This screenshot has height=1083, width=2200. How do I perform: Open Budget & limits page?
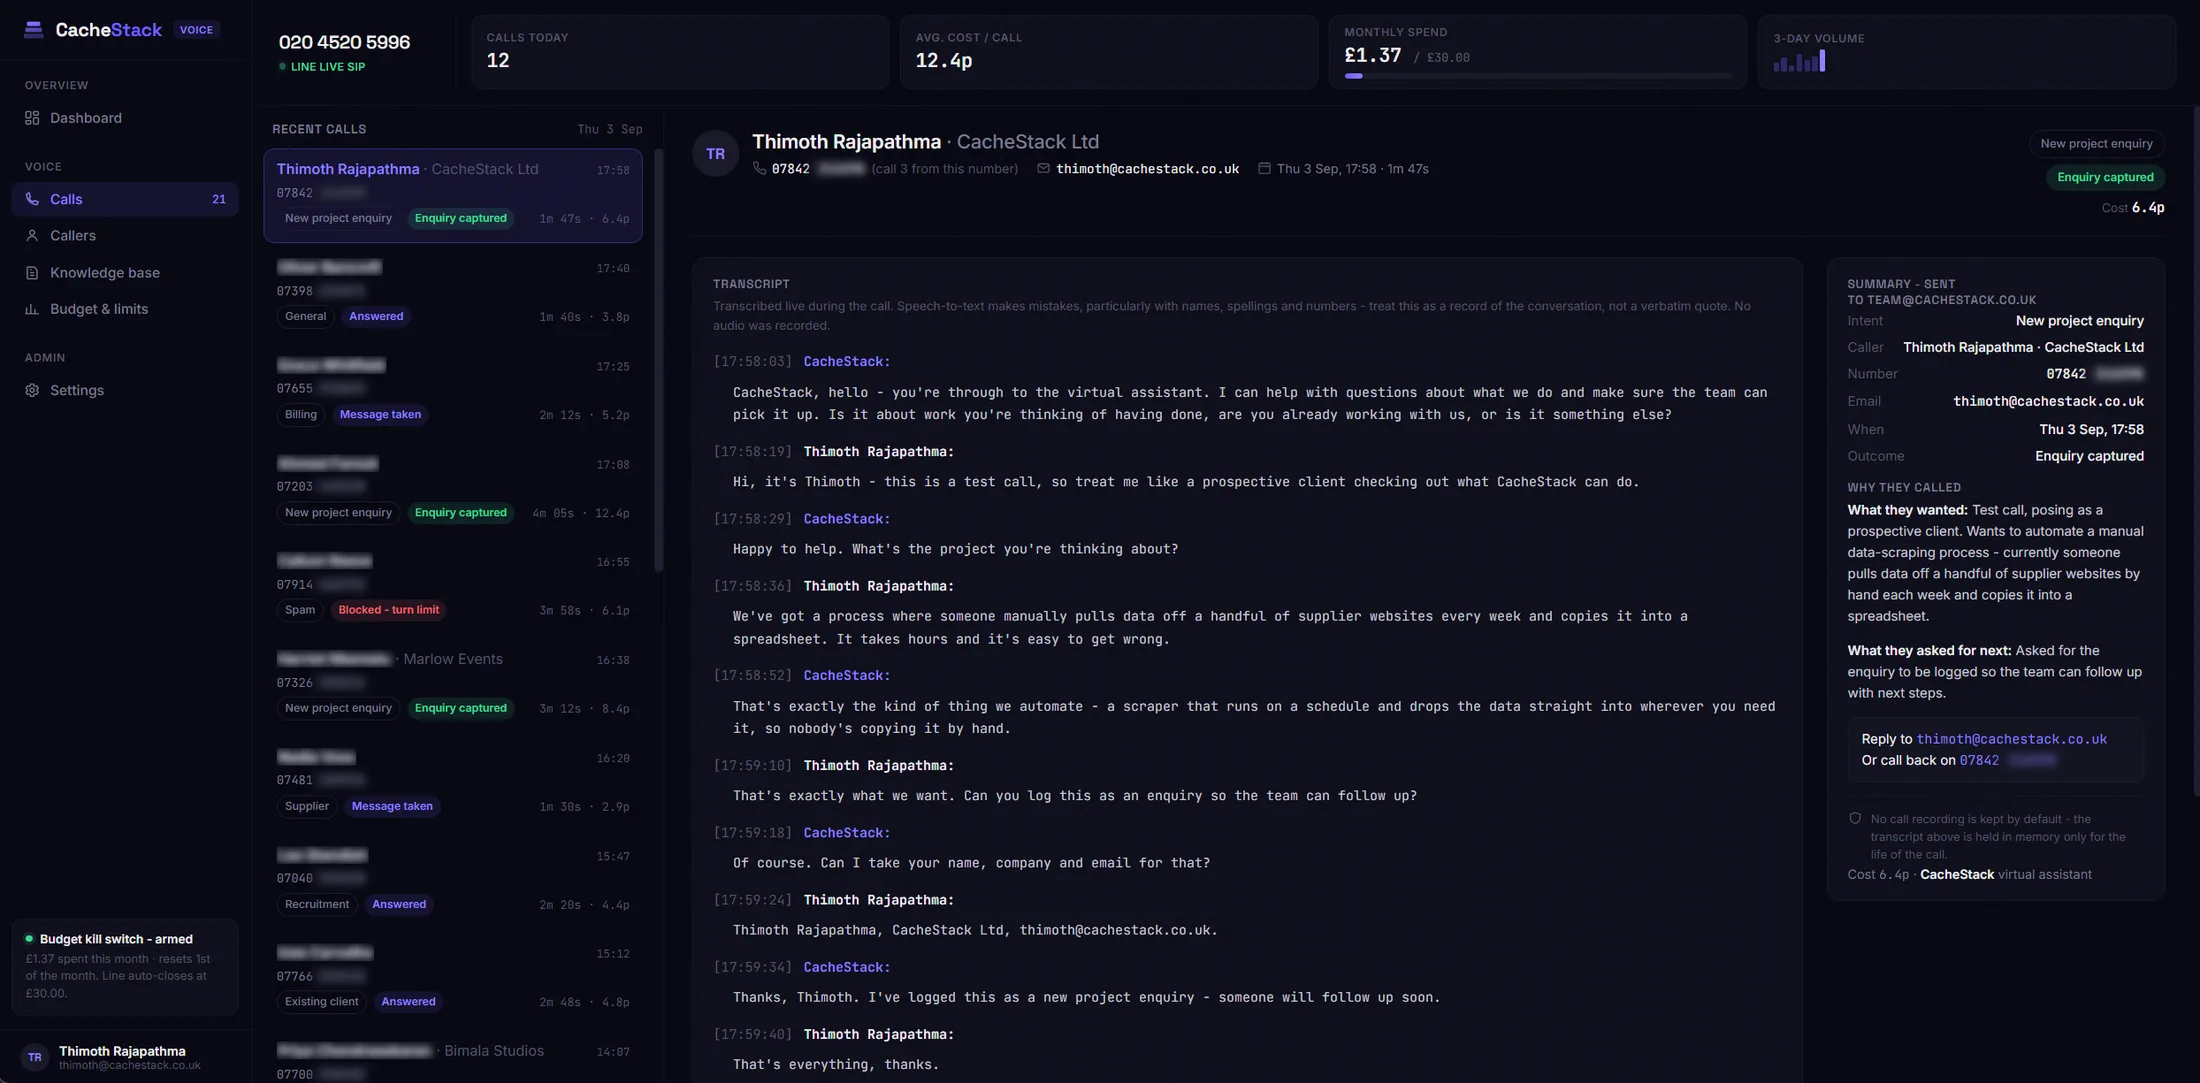pyautogui.click(x=125, y=309)
